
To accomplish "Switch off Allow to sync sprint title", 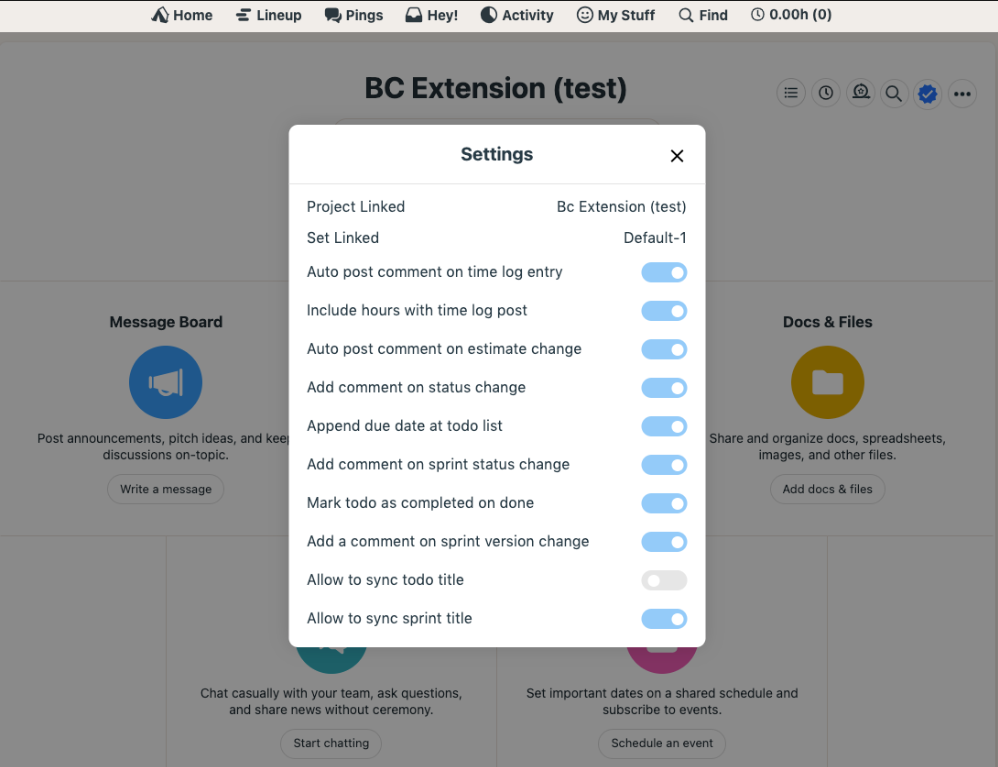I will click(664, 619).
